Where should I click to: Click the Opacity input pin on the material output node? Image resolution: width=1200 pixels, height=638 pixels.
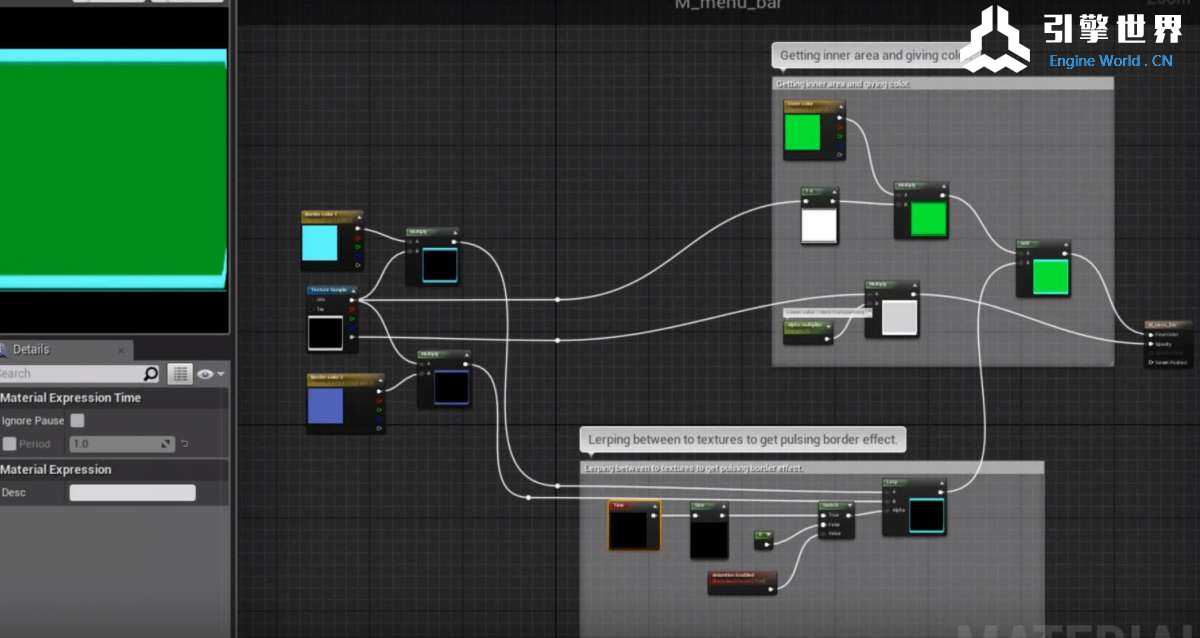pos(1152,343)
